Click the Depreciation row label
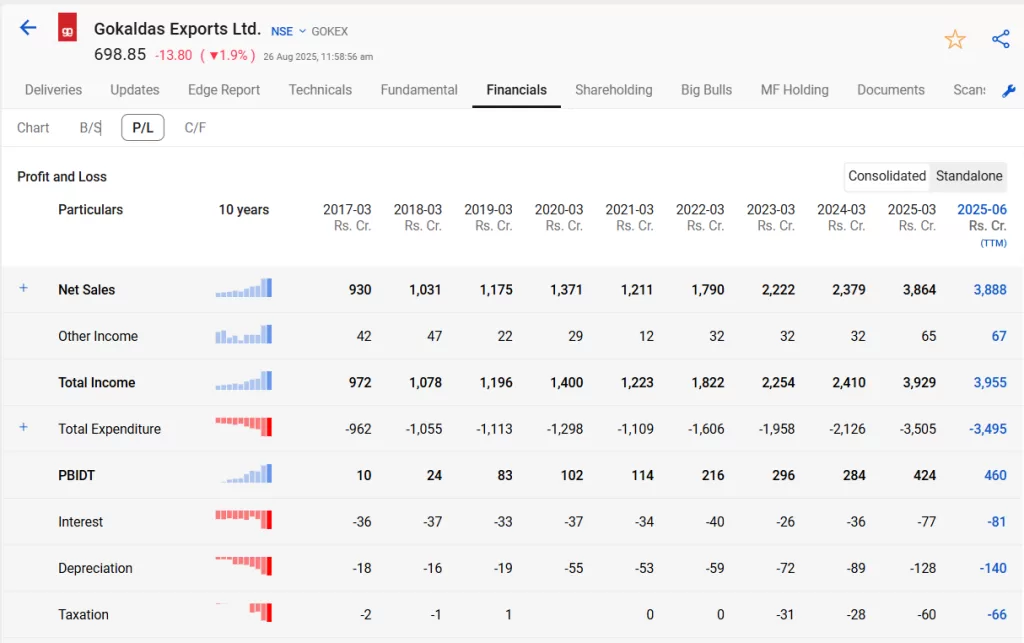This screenshot has width=1024, height=643. click(x=95, y=568)
